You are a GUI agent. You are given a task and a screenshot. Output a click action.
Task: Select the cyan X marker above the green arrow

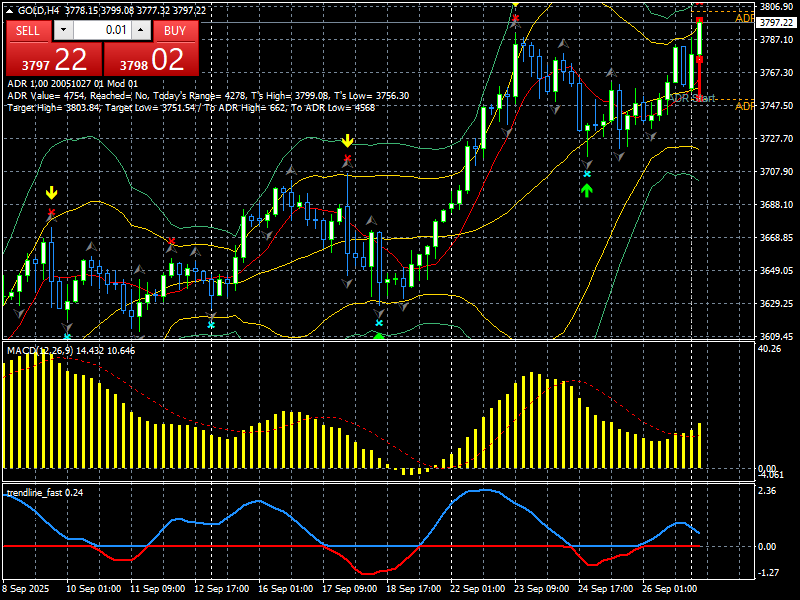587,174
